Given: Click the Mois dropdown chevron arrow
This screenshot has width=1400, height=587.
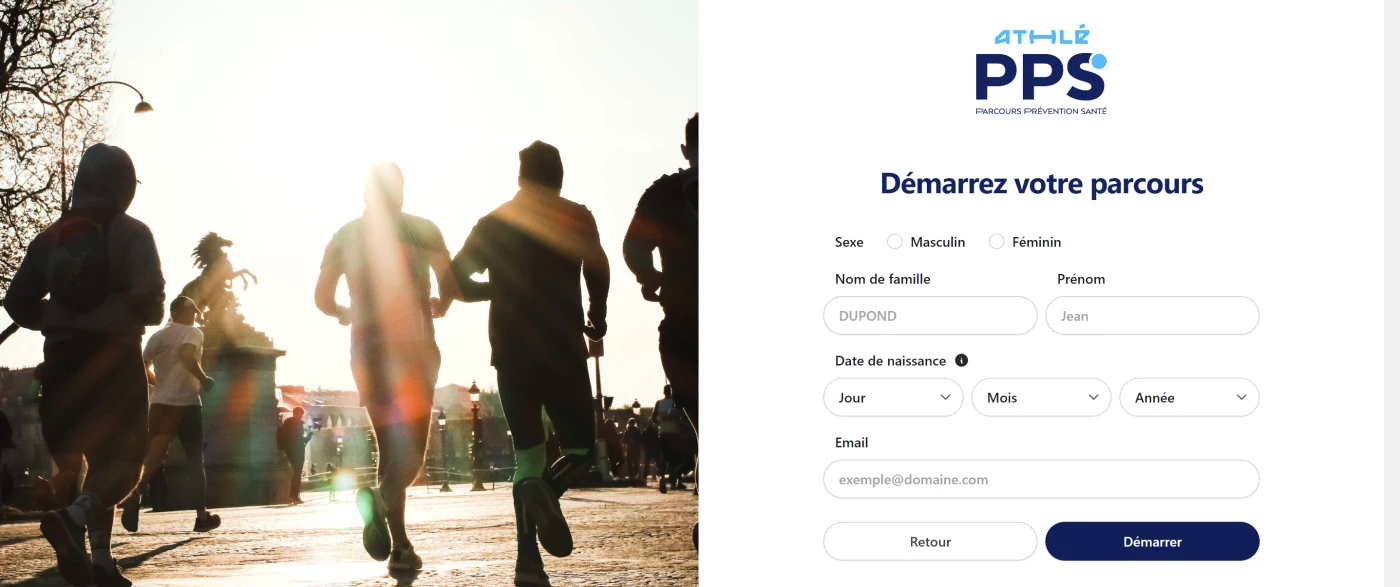Looking at the screenshot, I should click(x=1093, y=397).
